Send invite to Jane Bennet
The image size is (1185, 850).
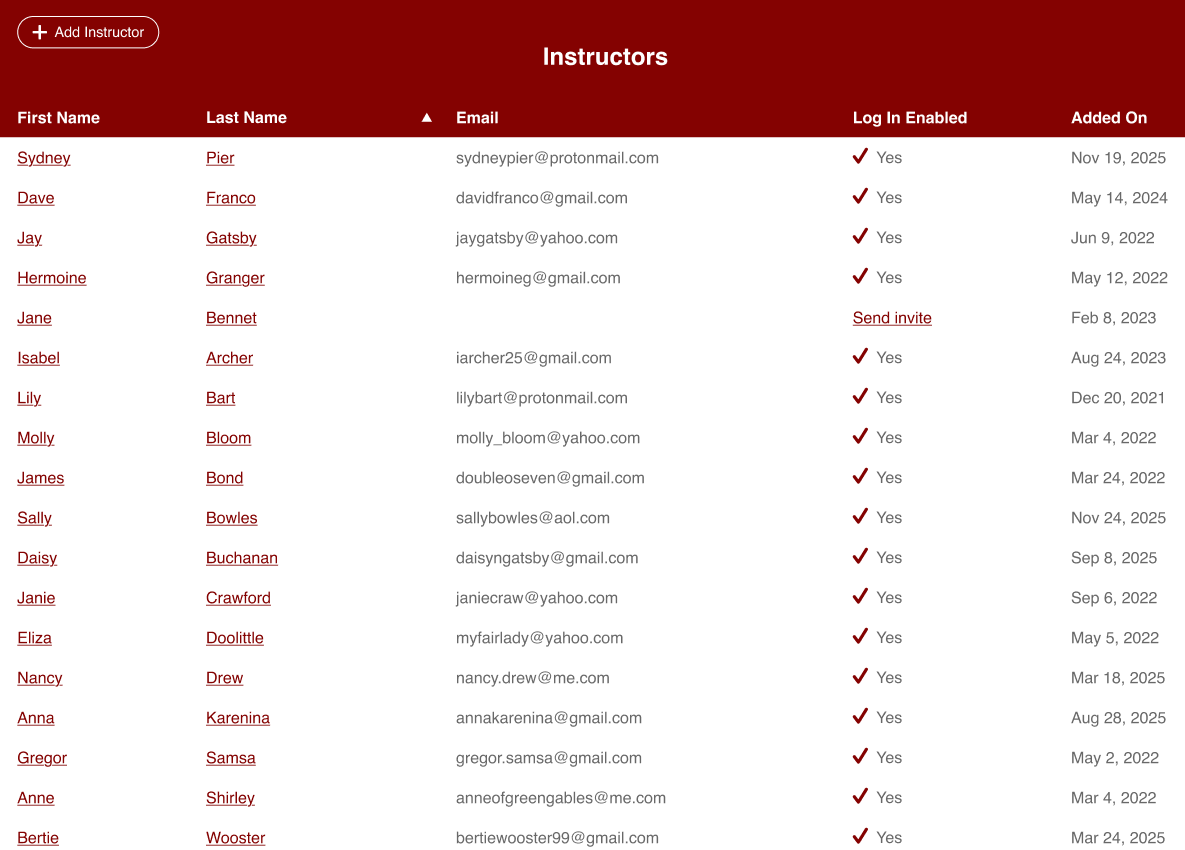tap(891, 317)
